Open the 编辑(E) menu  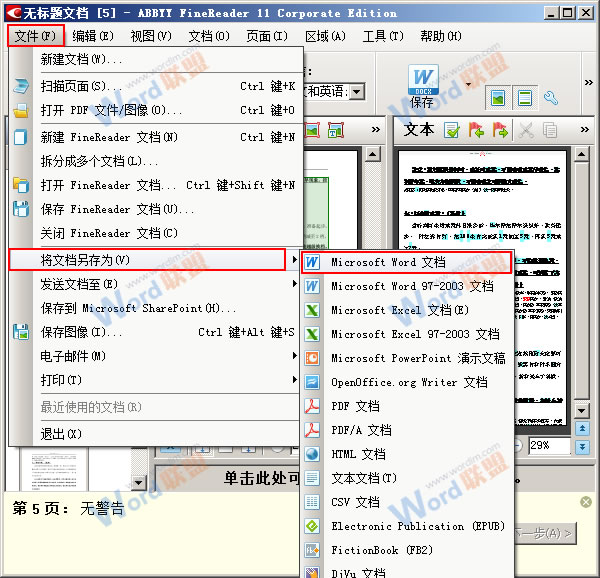[93, 36]
